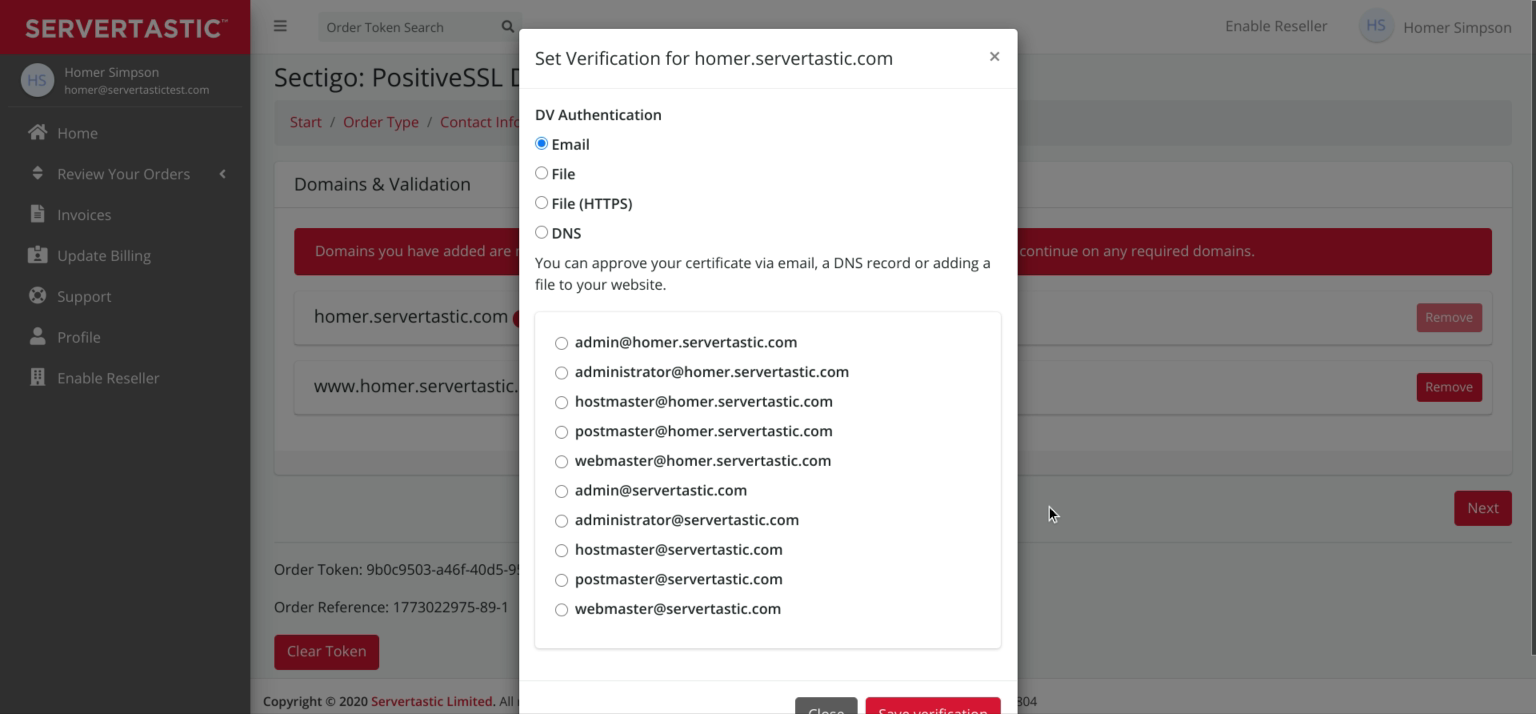Click the Servertastic logo
Viewport: 1536px width, 714px height.
point(125,28)
